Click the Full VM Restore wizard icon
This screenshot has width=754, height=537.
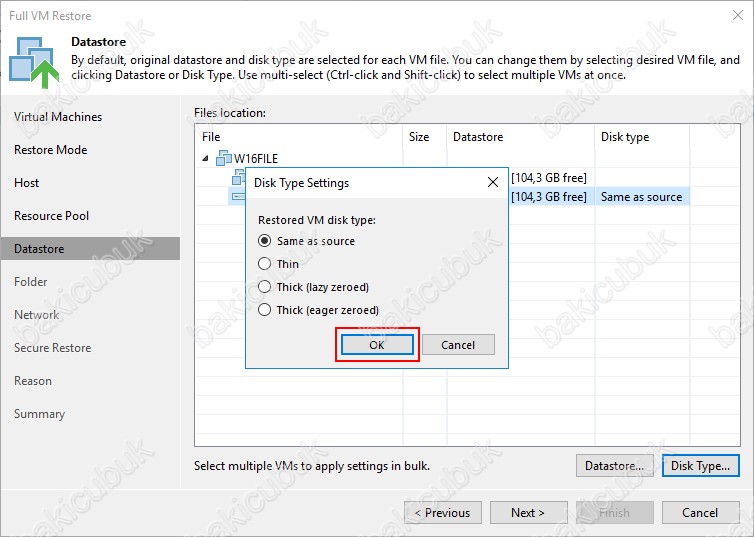[34, 62]
